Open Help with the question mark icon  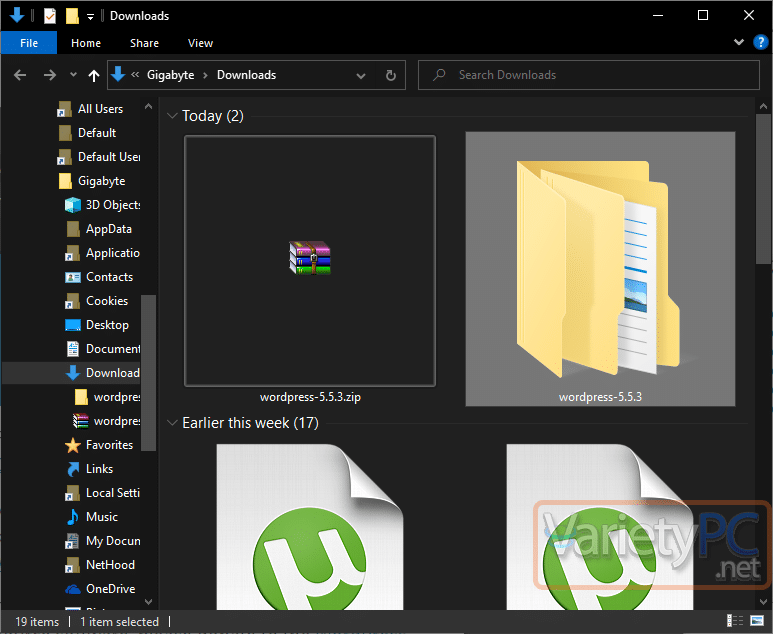(761, 42)
